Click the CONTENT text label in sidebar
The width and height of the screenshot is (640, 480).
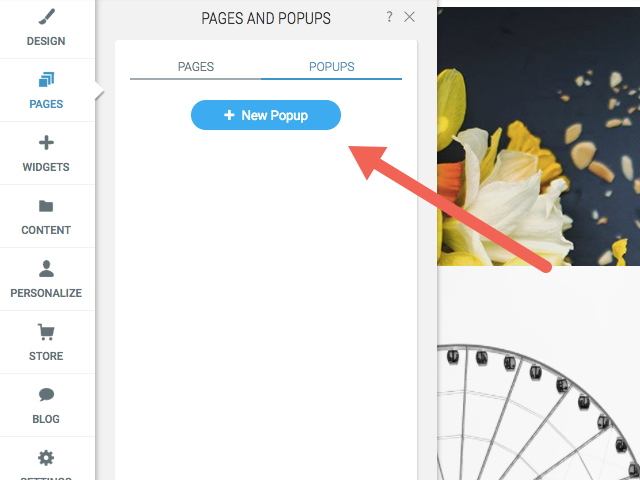(46, 230)
